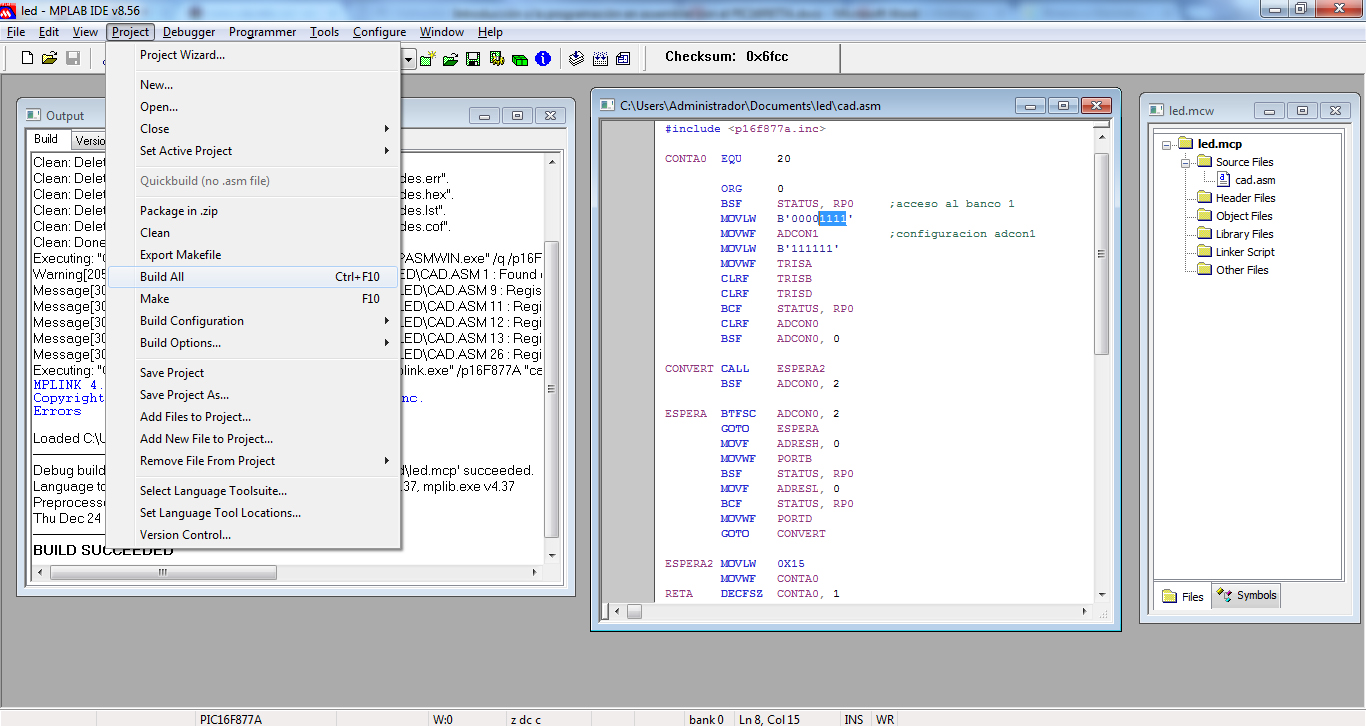Switch to Version Control tab in Output
1366x726 pixels.
pyautogui.click(x=88, y=141)
